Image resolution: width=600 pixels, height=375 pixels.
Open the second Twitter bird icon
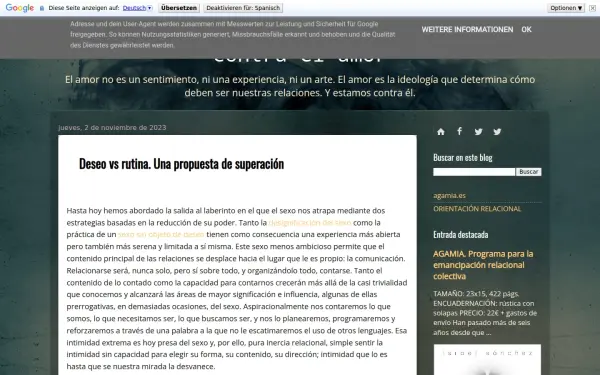coord(497,132)
